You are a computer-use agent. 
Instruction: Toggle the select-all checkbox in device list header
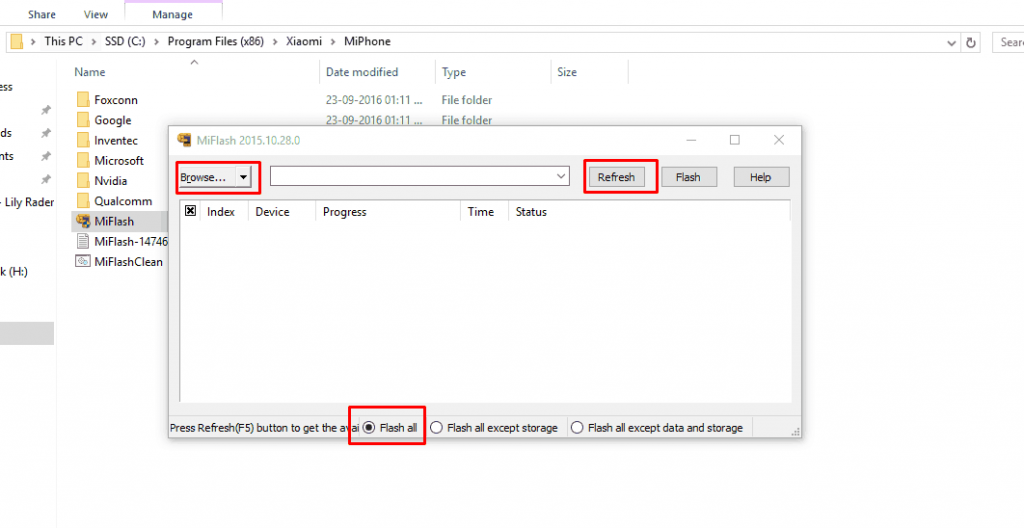(191, 210)
